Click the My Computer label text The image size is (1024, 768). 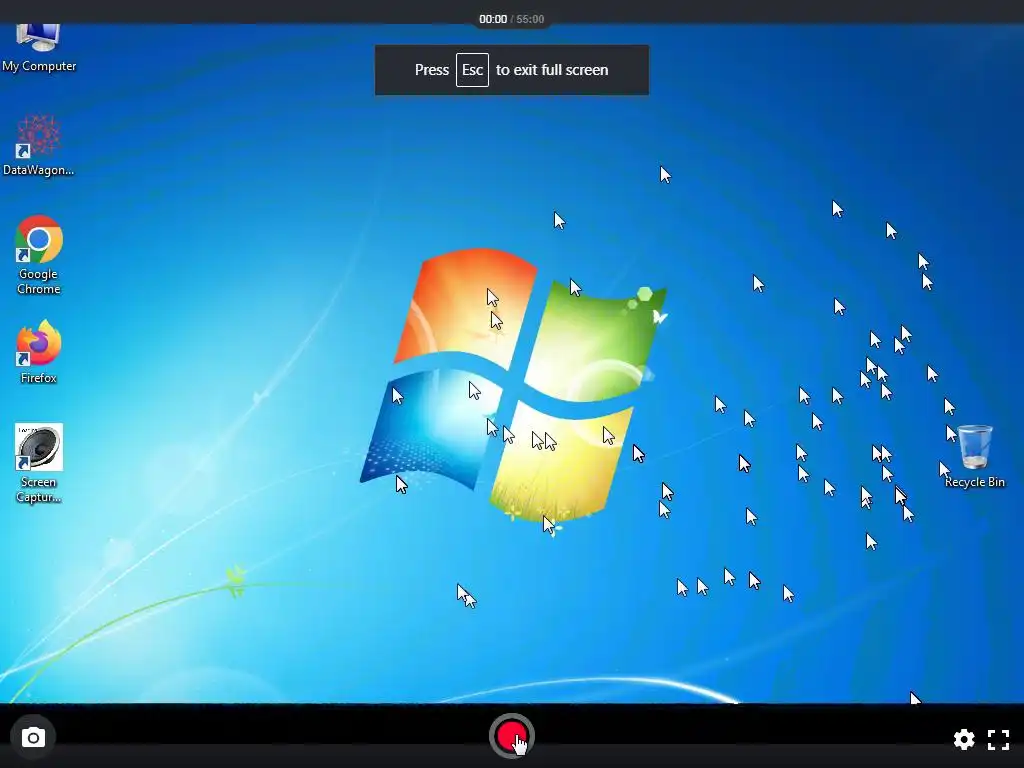(39, 66)
